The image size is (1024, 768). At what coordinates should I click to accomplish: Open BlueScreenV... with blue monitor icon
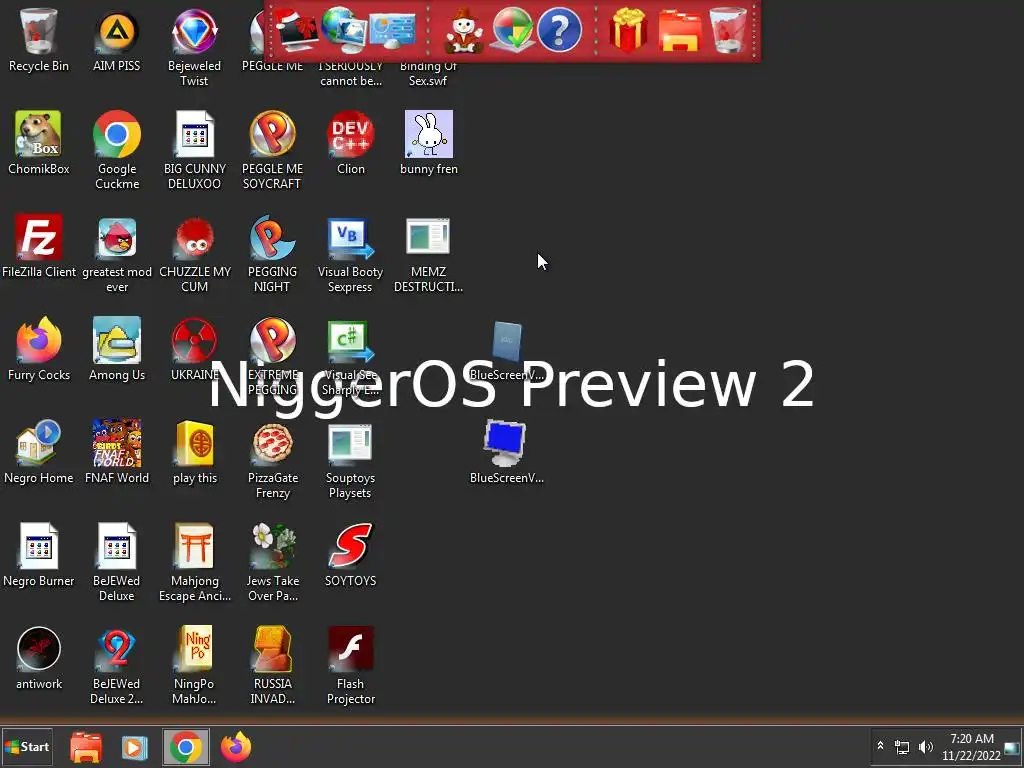coord(506,452)
